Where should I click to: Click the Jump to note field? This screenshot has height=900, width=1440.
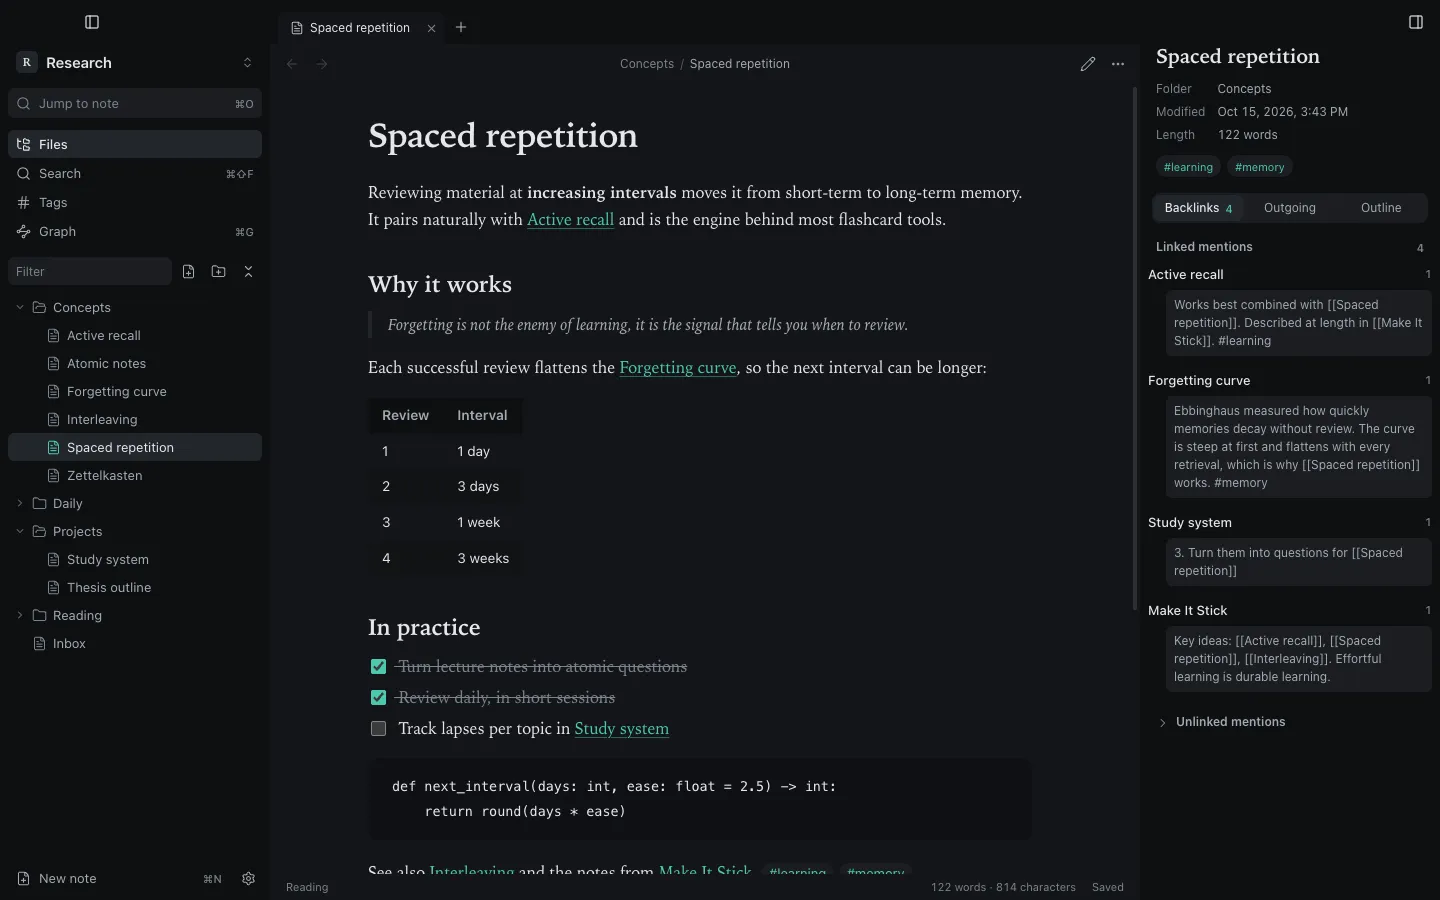[x=135, y=103]
